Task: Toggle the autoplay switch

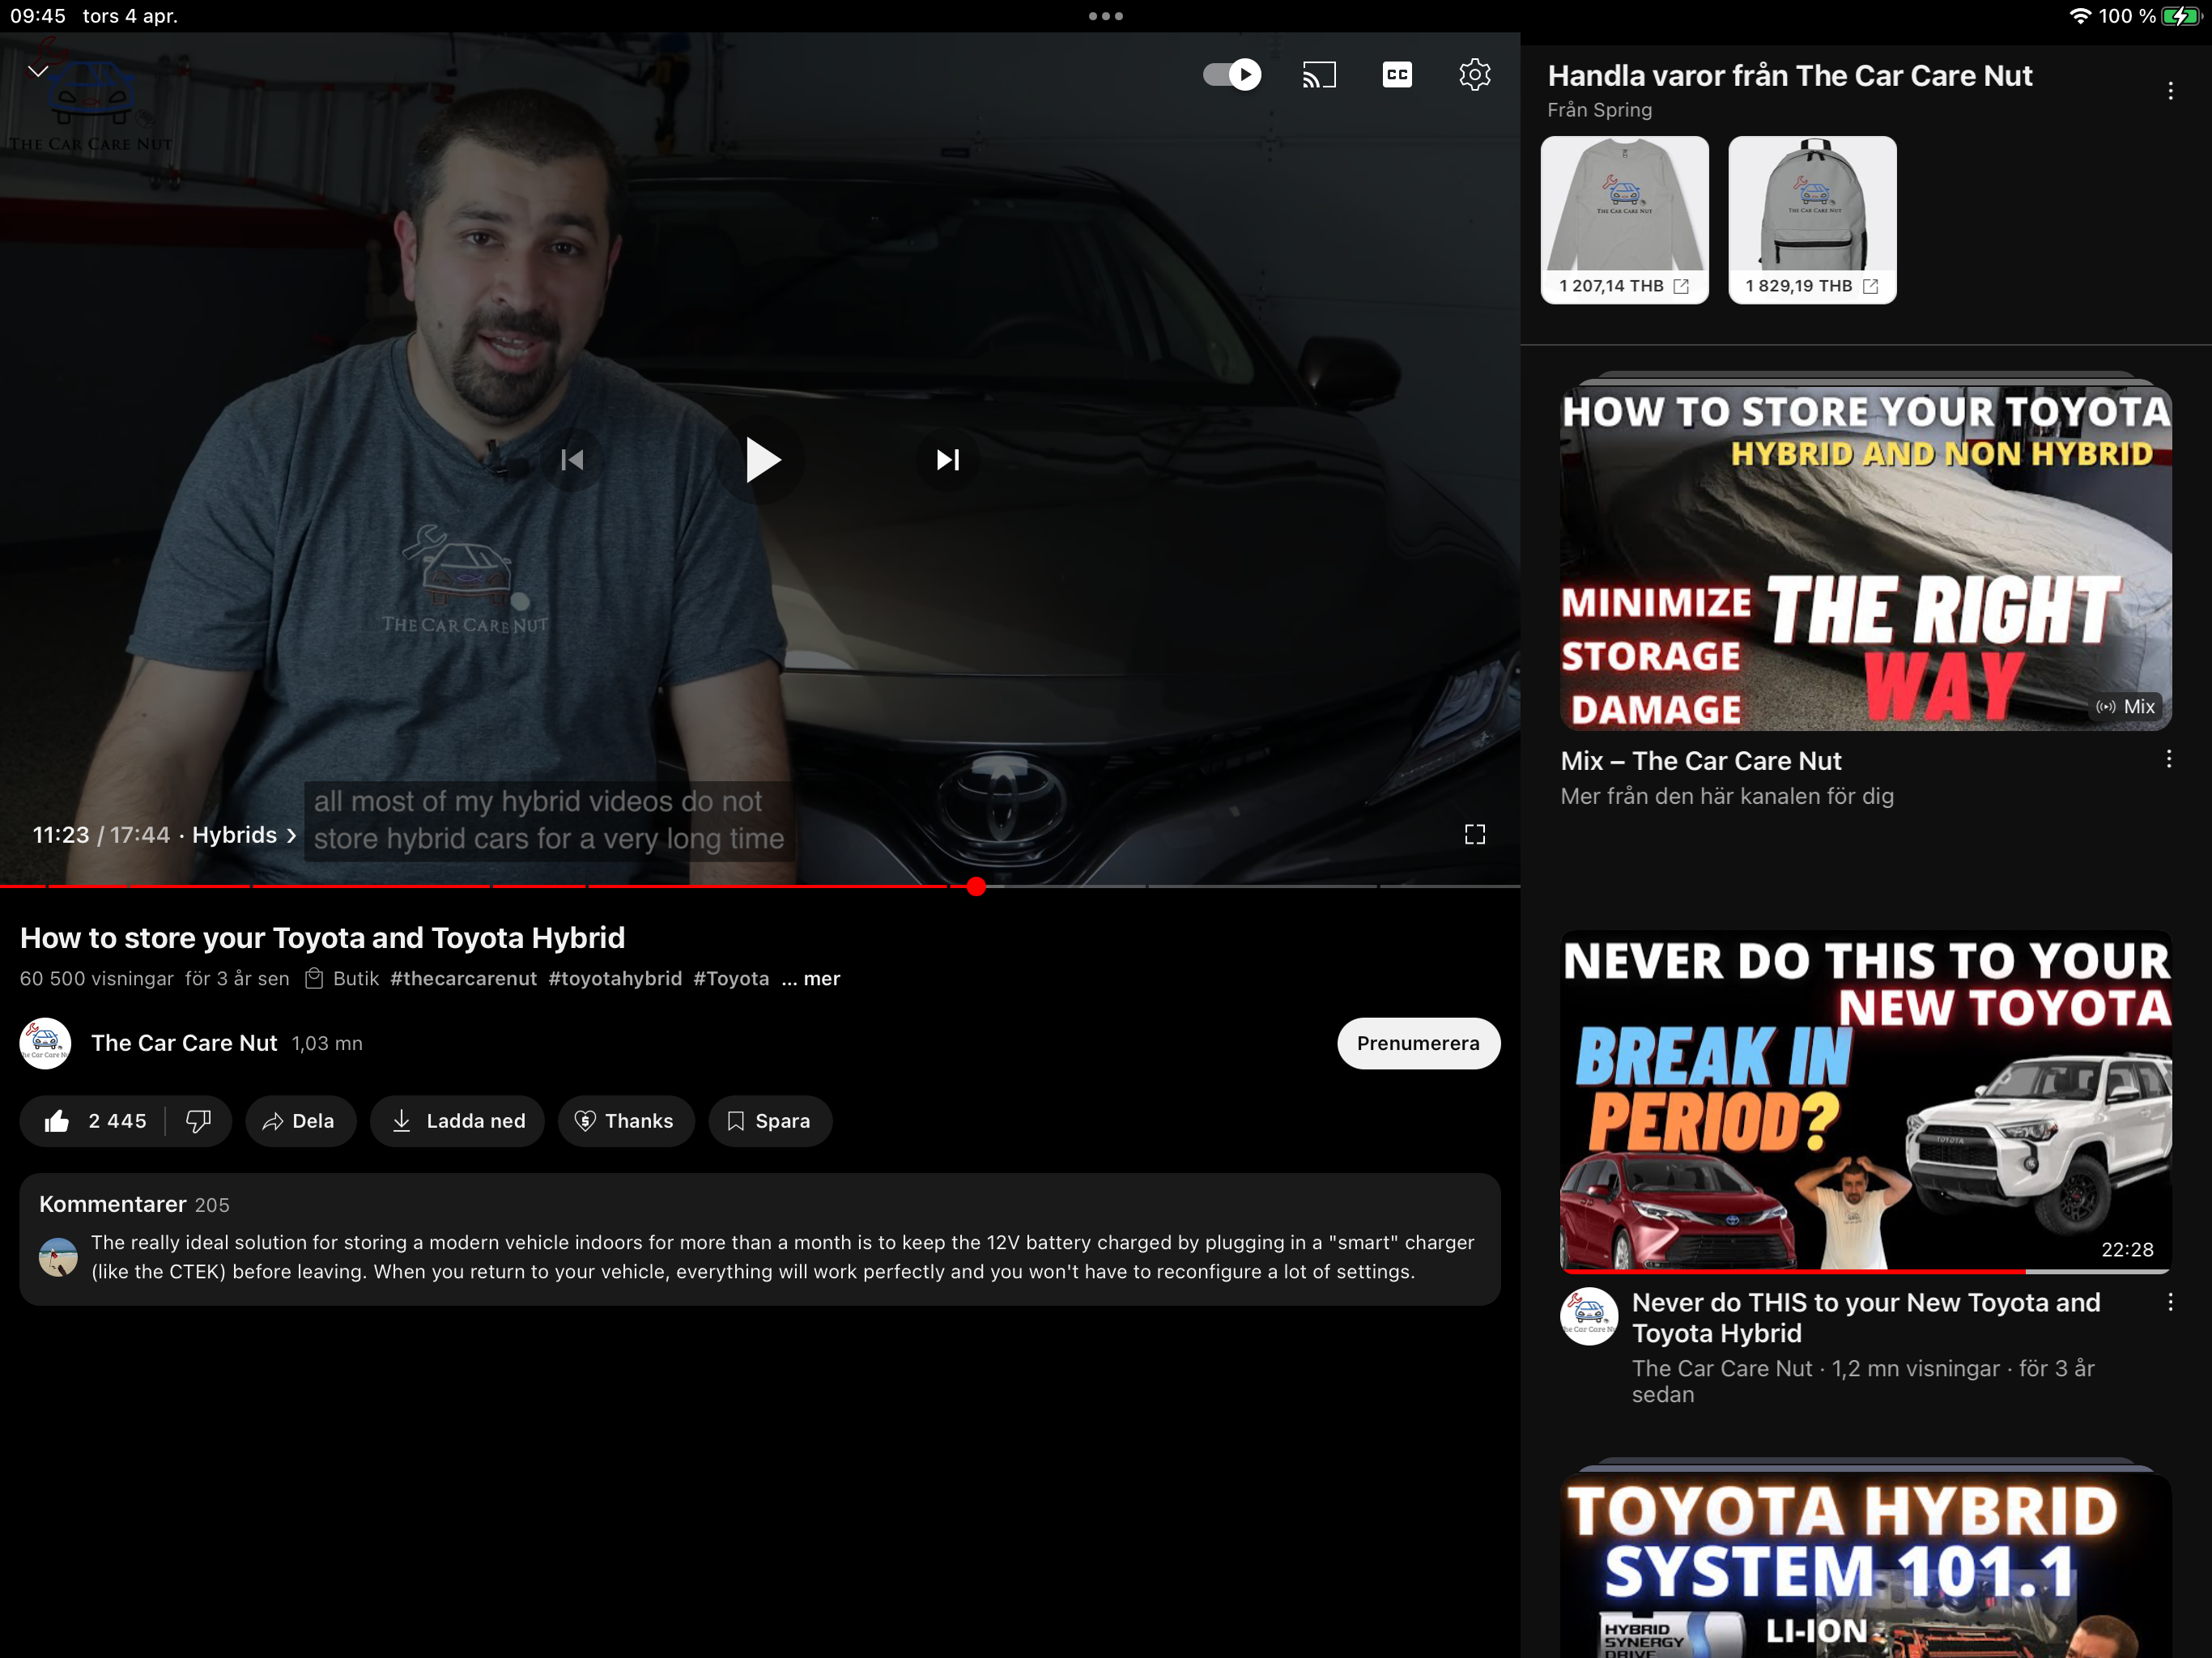Action: point(1232,75)
